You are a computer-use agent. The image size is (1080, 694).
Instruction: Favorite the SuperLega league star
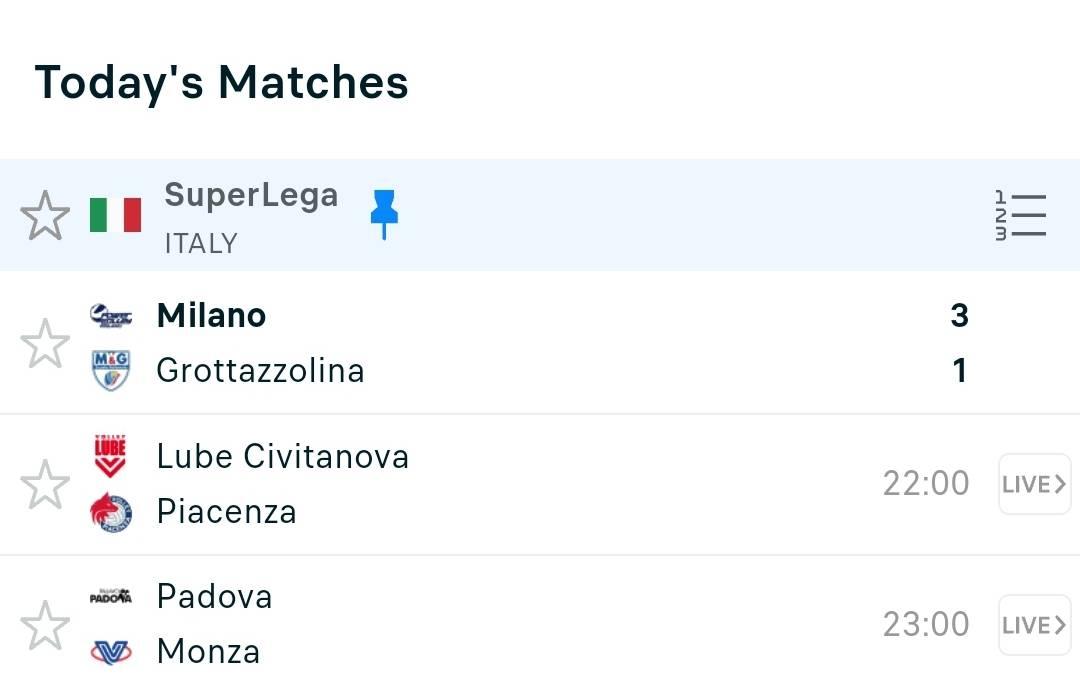pyautogui.click(x=45, y=215)
